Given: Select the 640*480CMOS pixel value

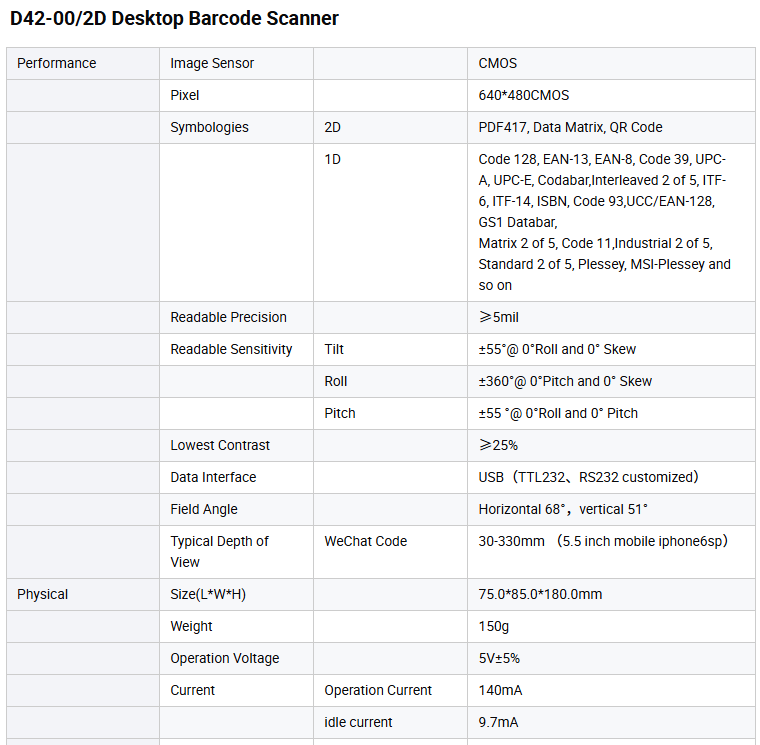Looking at the screenshot, I should click(x=524, y=95).
